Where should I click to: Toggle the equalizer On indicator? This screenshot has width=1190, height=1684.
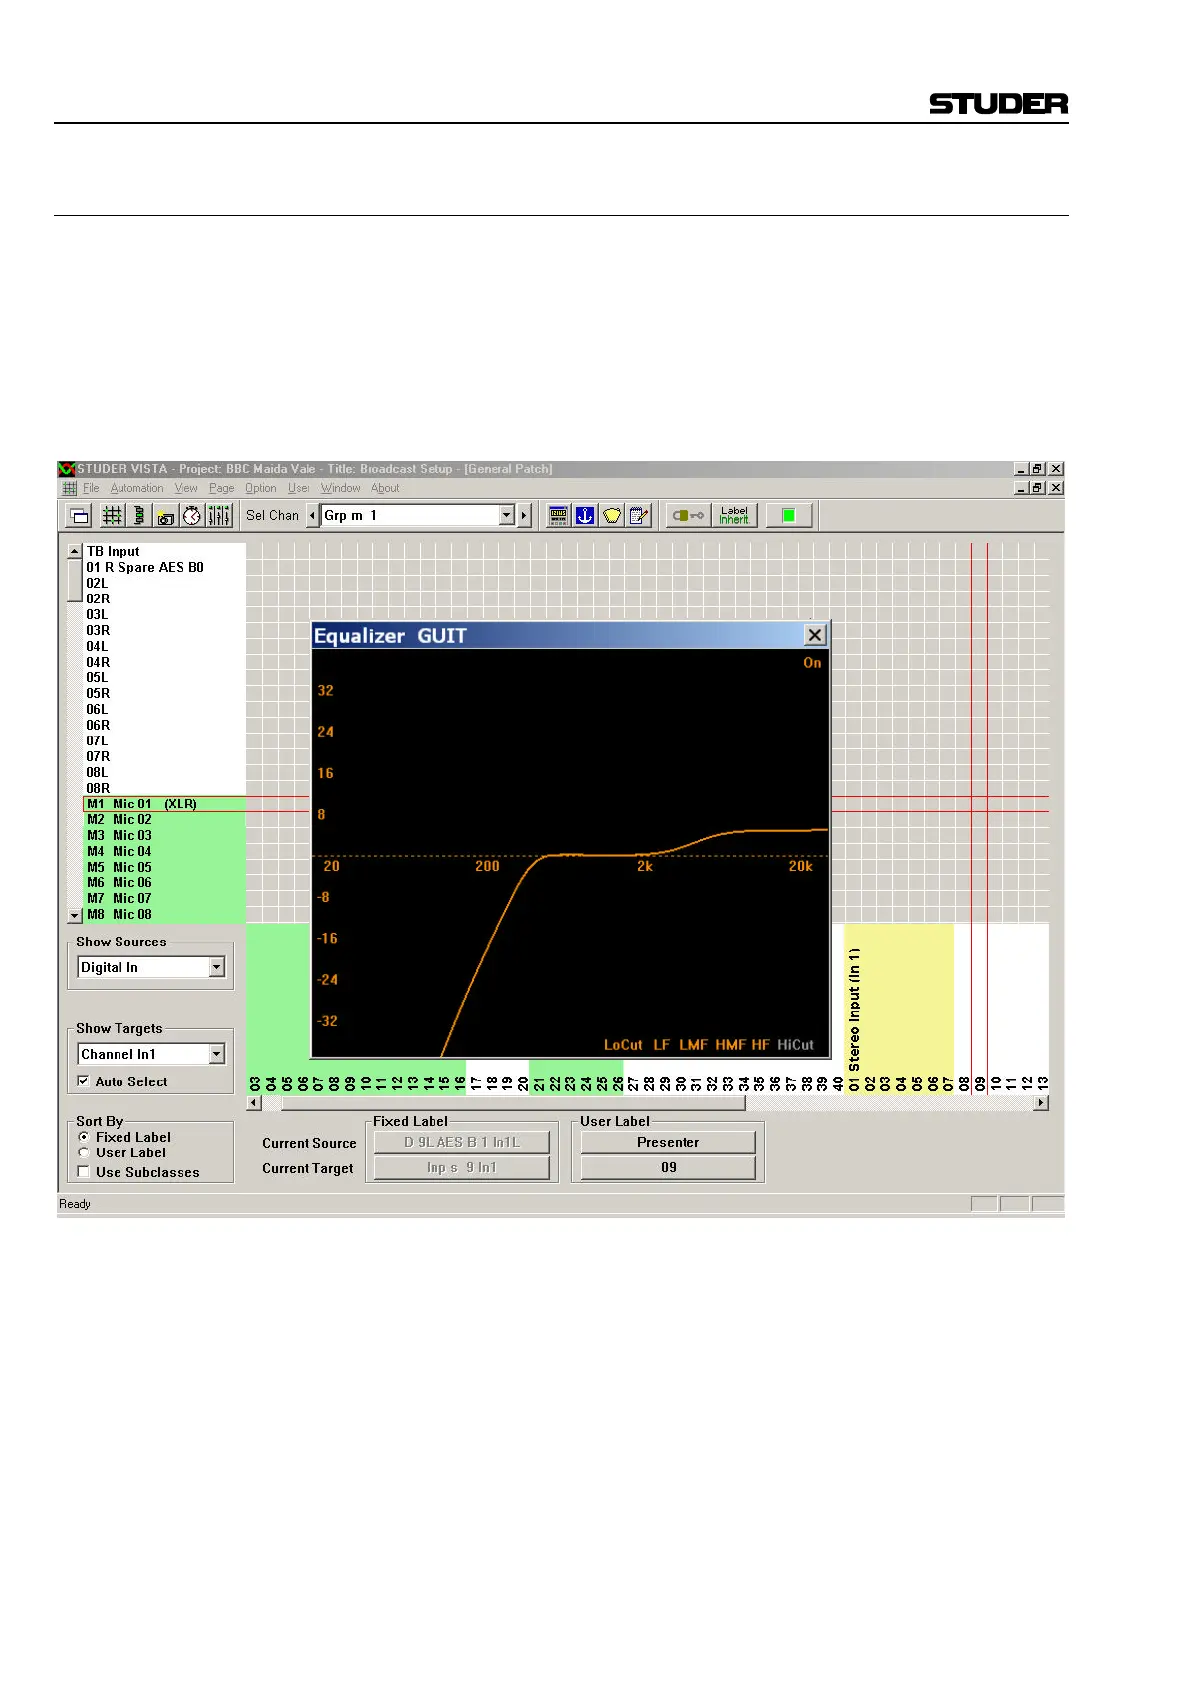coord(812,663)
